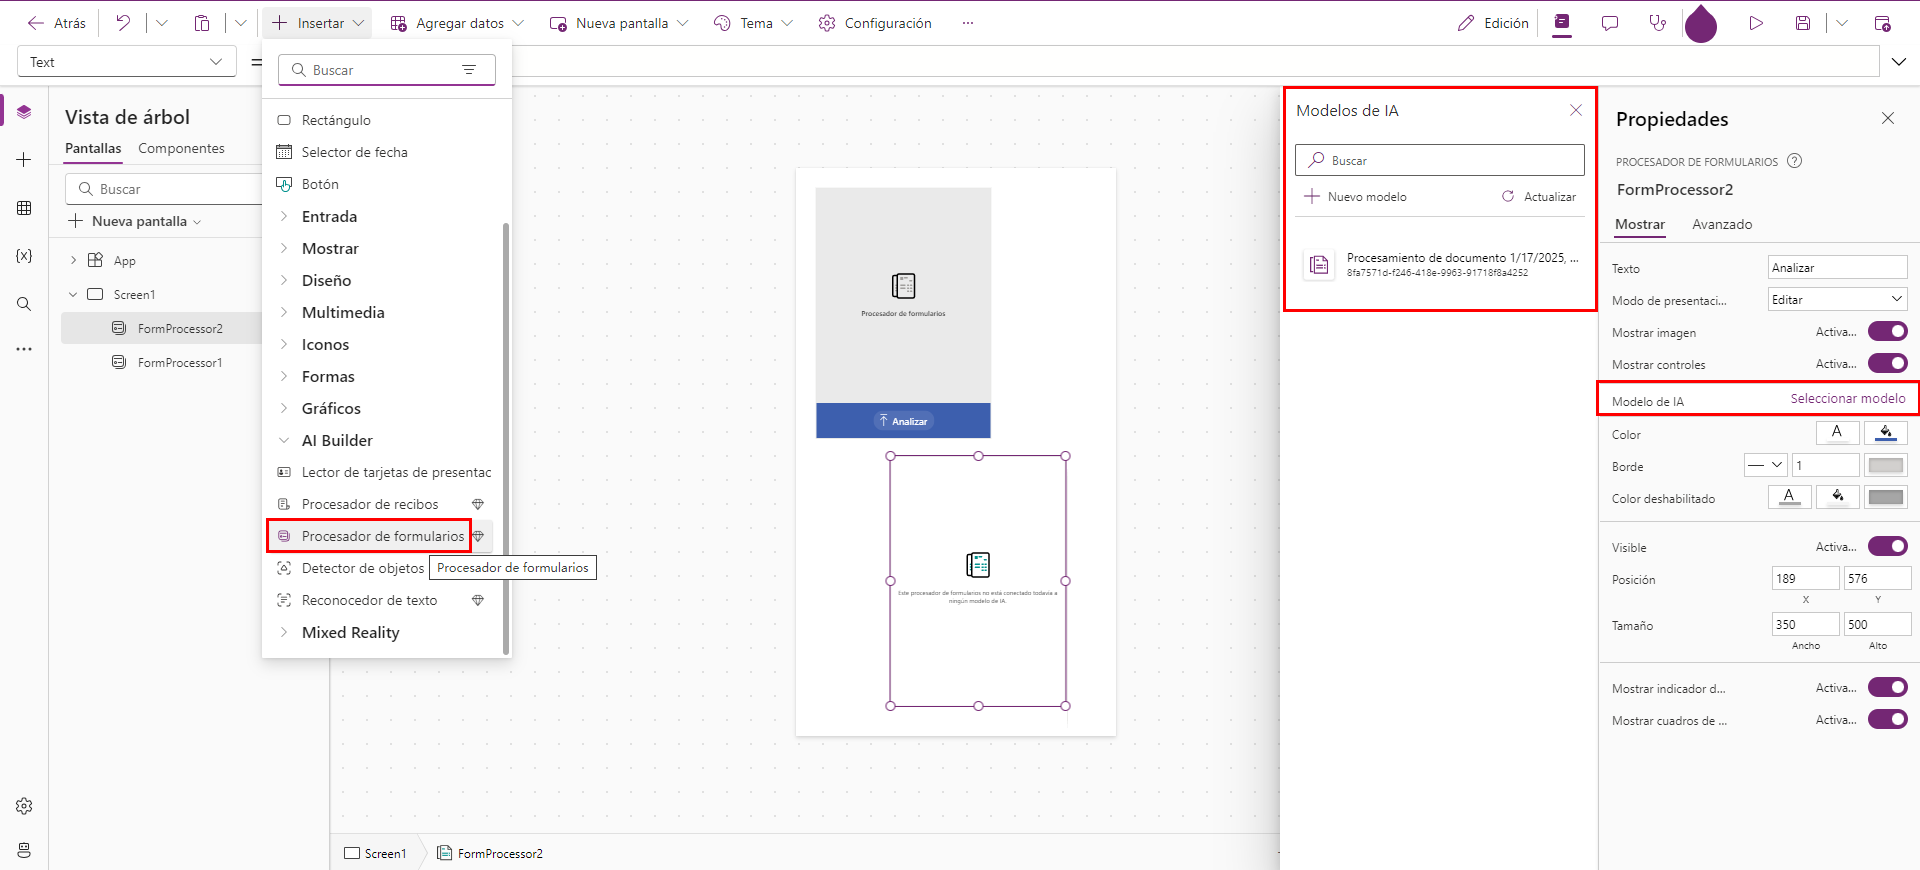Click Screen1 in the bottom breadcrumb
The height and width of the screenshot is (870, 1920).
pyautogui.click(x=376, y=853)
